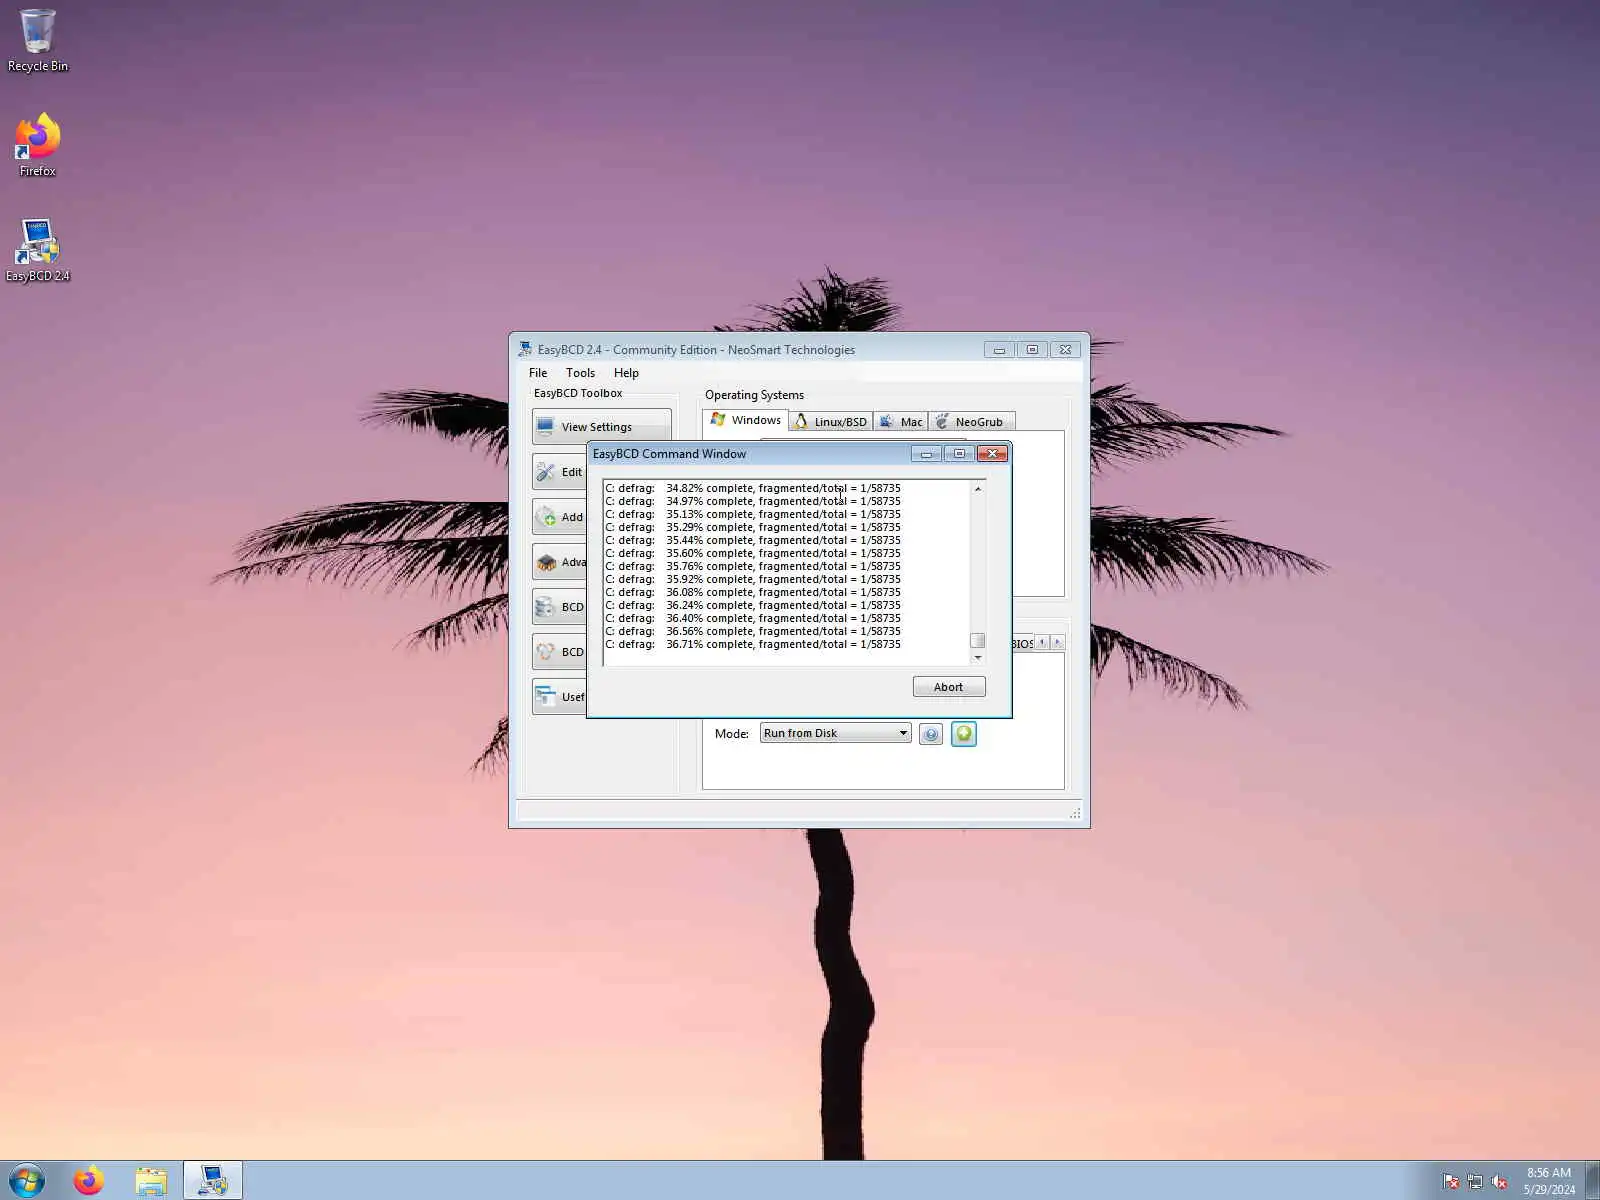Select the "36.08% complete" defrag line

(x=753, y=593)
